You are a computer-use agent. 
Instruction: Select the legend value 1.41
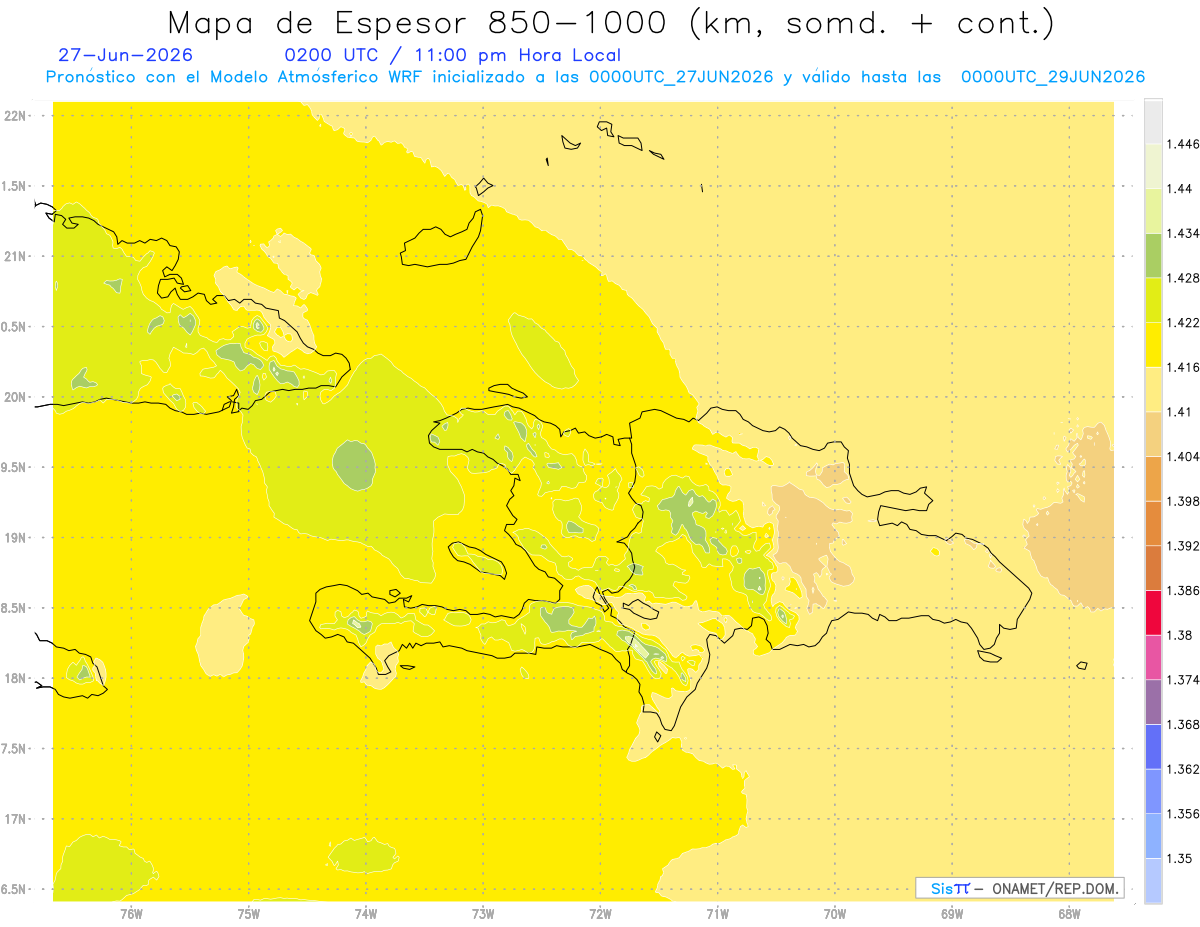(x=1180, y=412)
